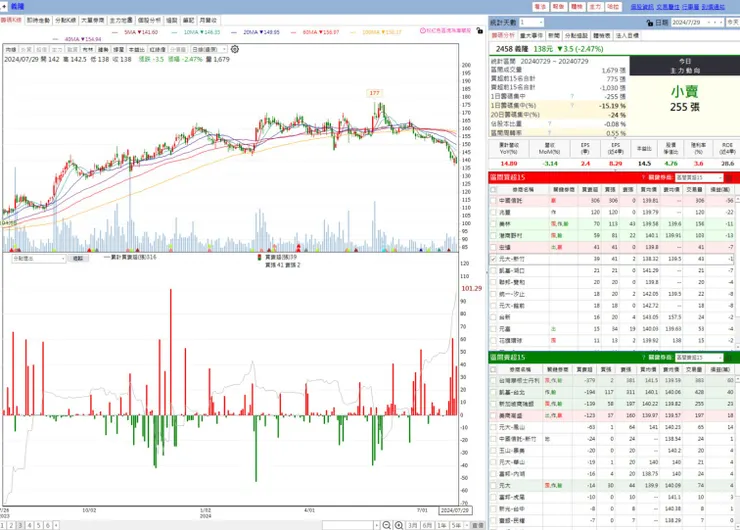Open the 日線 chart period dropdown

(x=209, y=49)
